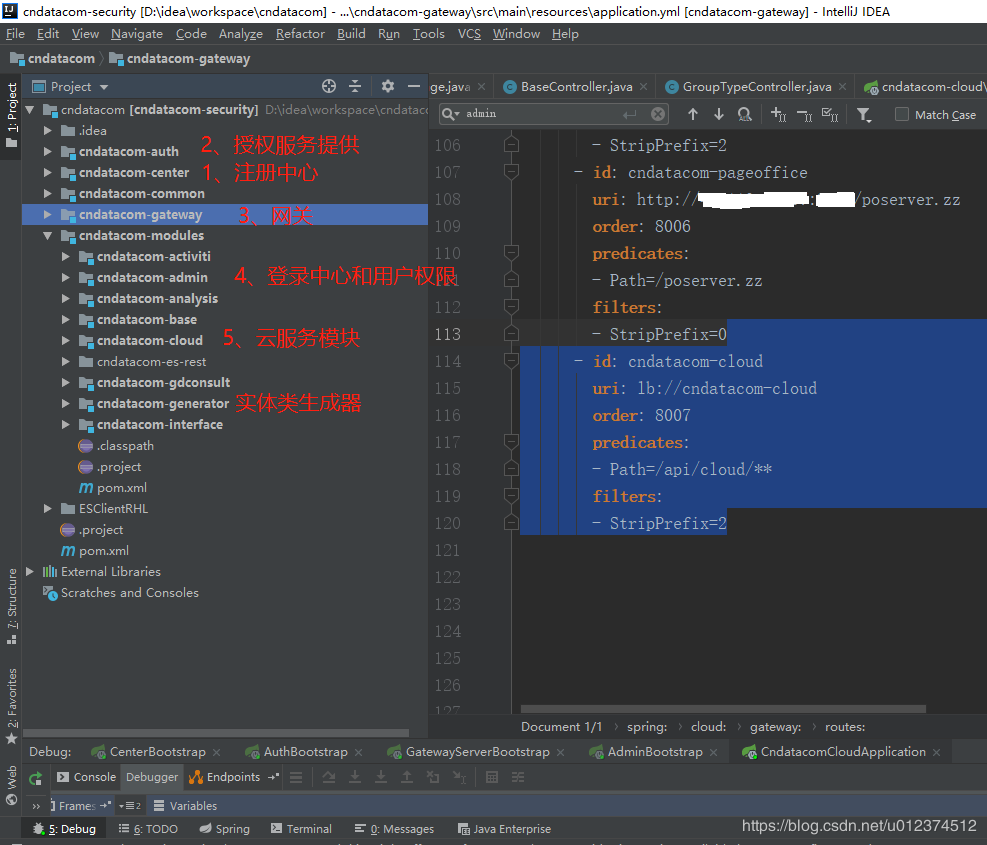Click Step Into debugger icon
Viewport: 987px width, 845px height.
pyautogui.click(x=355, y=778)
